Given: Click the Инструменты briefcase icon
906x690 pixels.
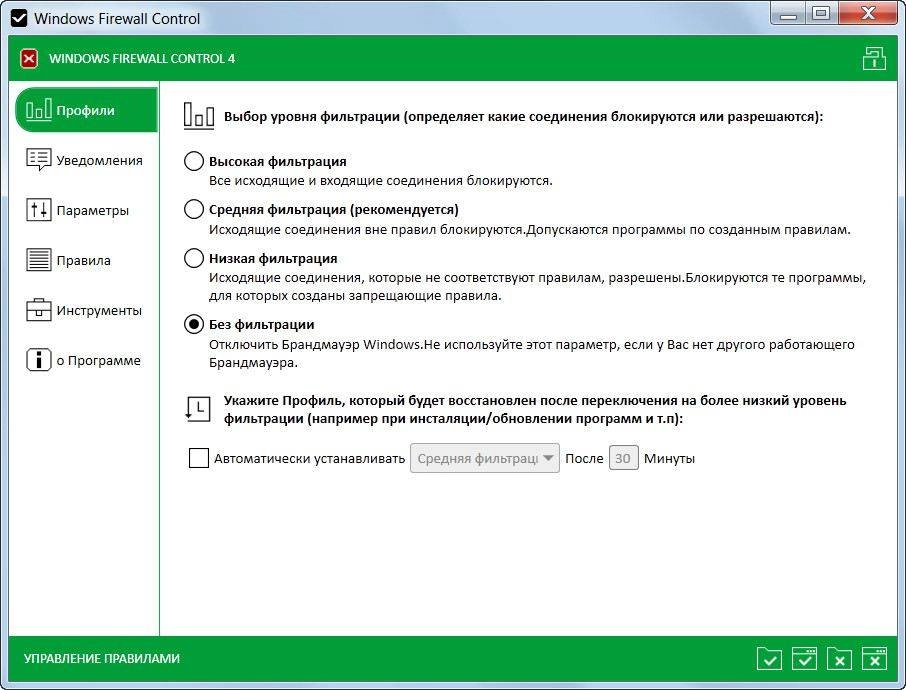Looking at the screenshot, I should tap(39, 310).
